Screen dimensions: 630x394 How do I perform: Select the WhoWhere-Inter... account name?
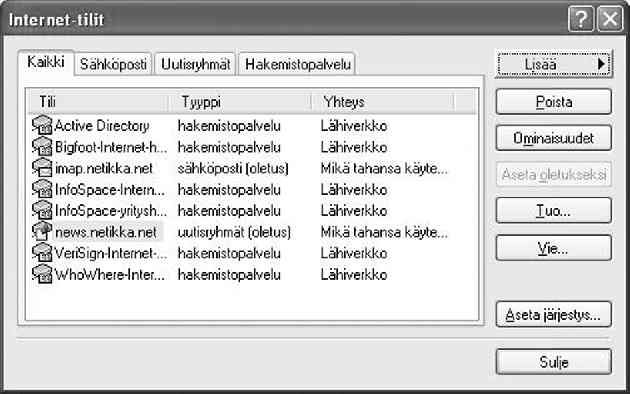[x=110, y=275]
